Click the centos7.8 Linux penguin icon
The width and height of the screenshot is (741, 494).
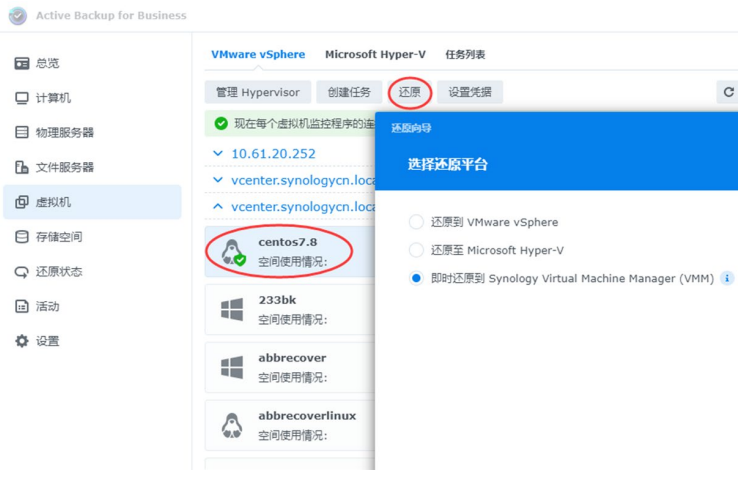(233, 252)
